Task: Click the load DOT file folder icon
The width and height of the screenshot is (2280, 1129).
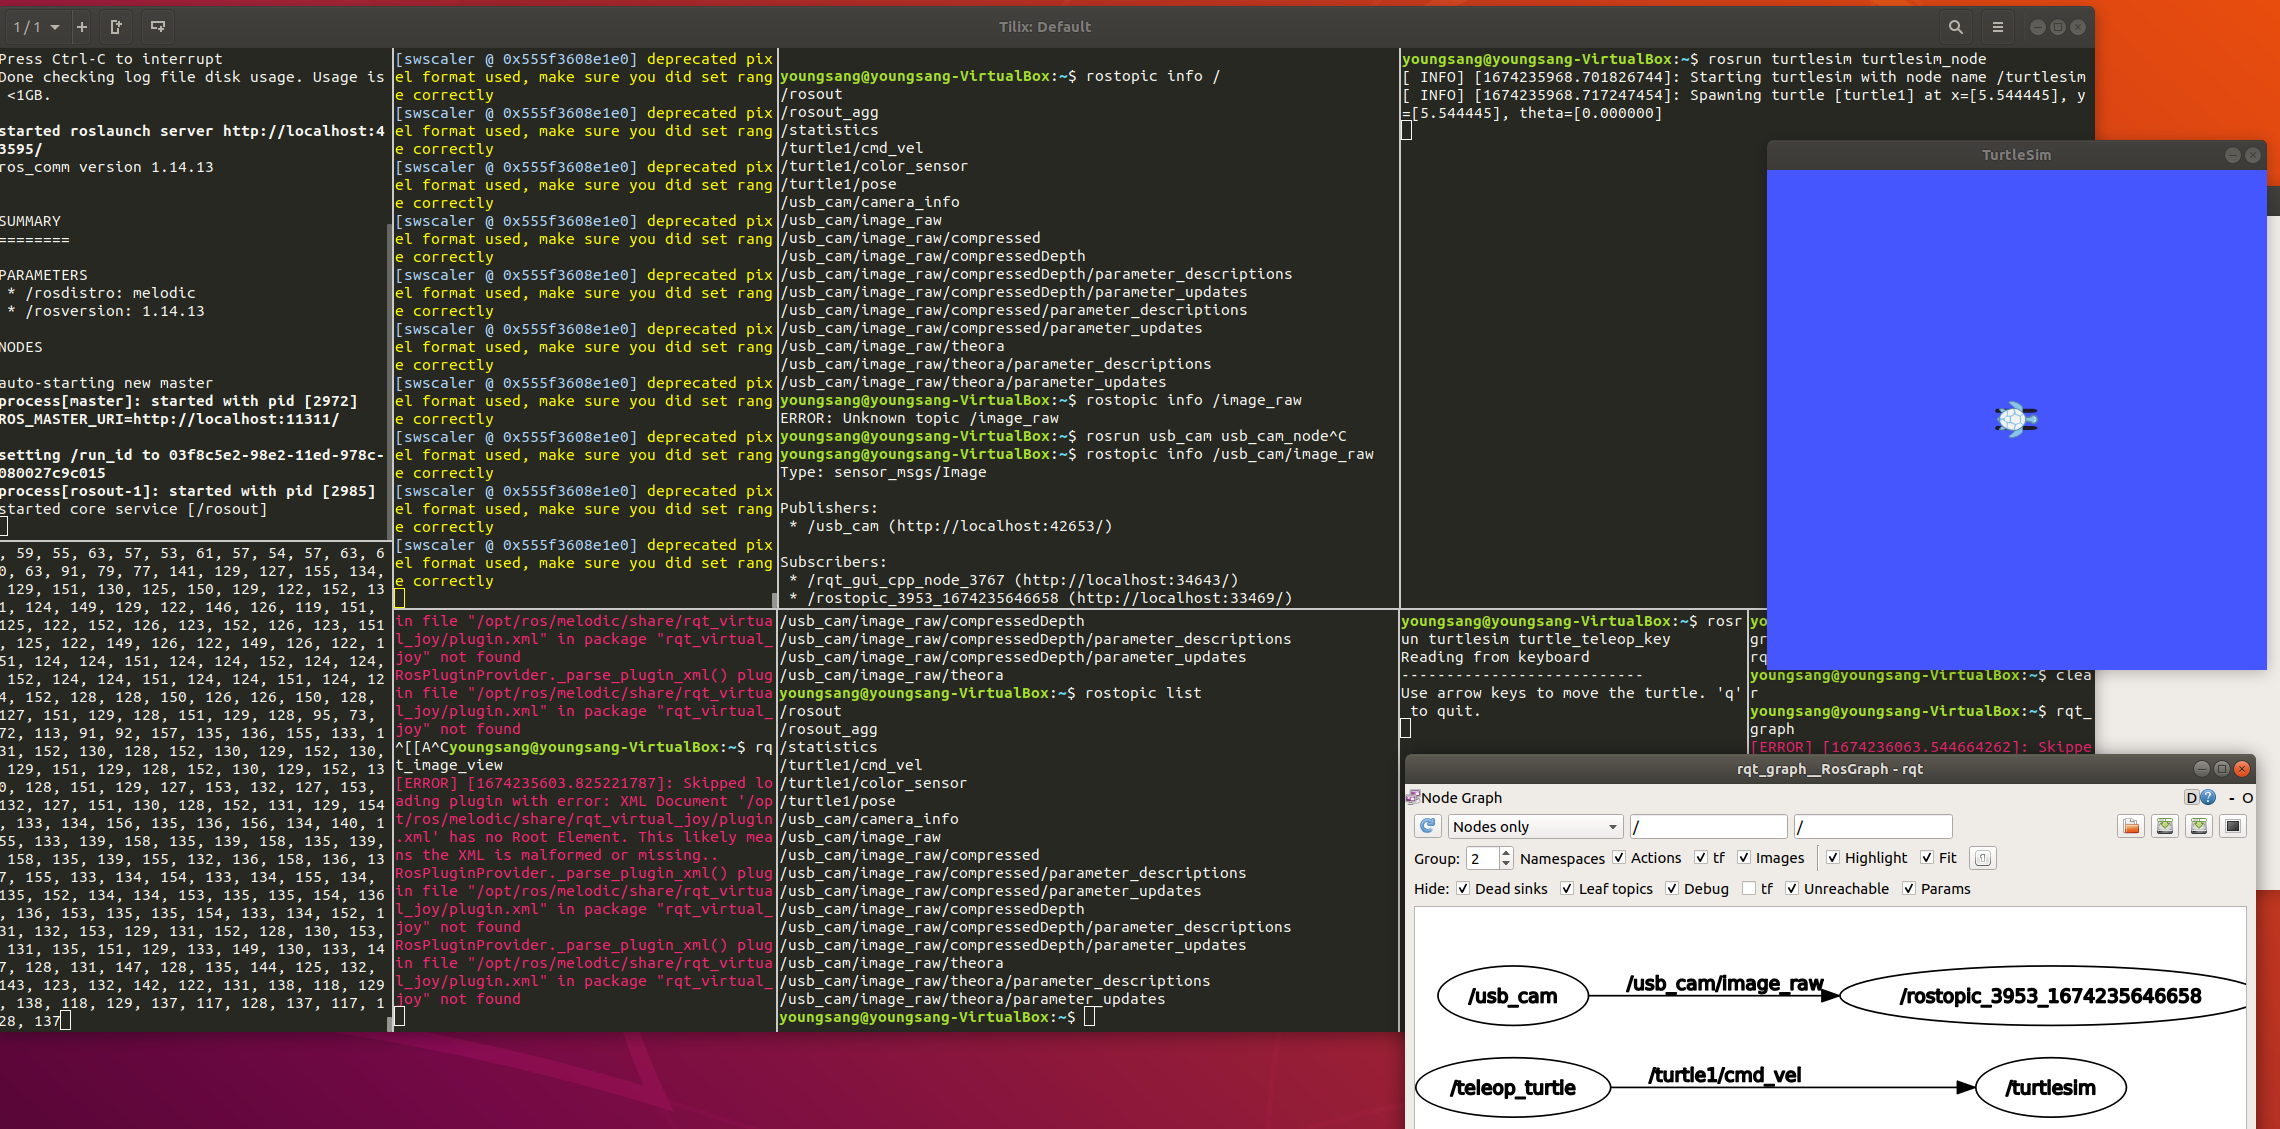Action: pyautogui.click(x=2131, y=826)
